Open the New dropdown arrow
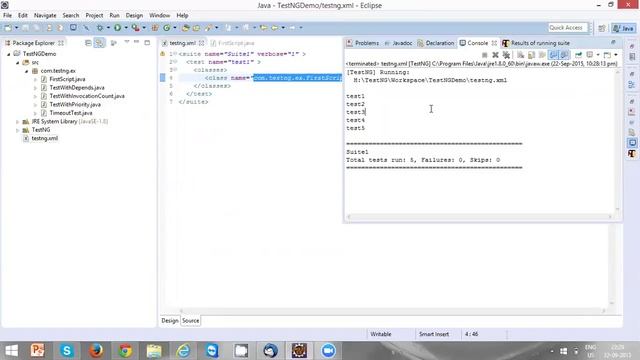The width and height of the screenshot is (640, 360). (16, 28)
